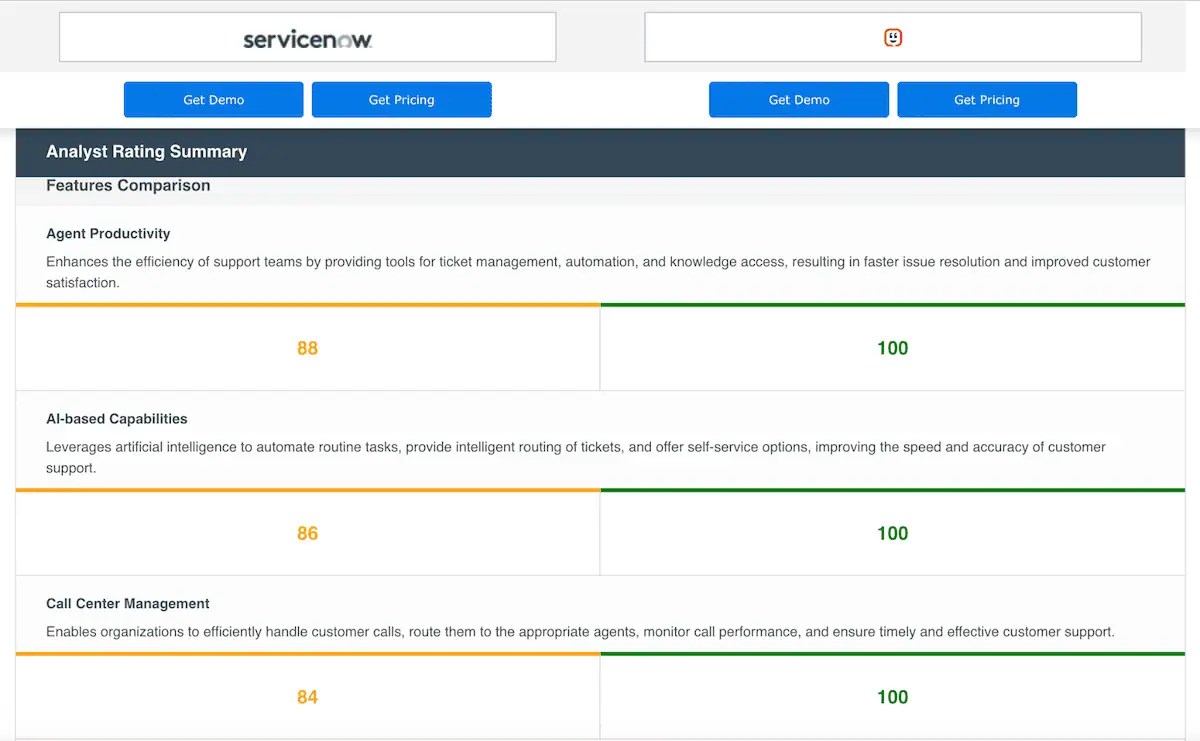Click Get Pricing under ServiceNow
The width and height of the screenshot is (1200, 741).
click(x=402, y=99)
